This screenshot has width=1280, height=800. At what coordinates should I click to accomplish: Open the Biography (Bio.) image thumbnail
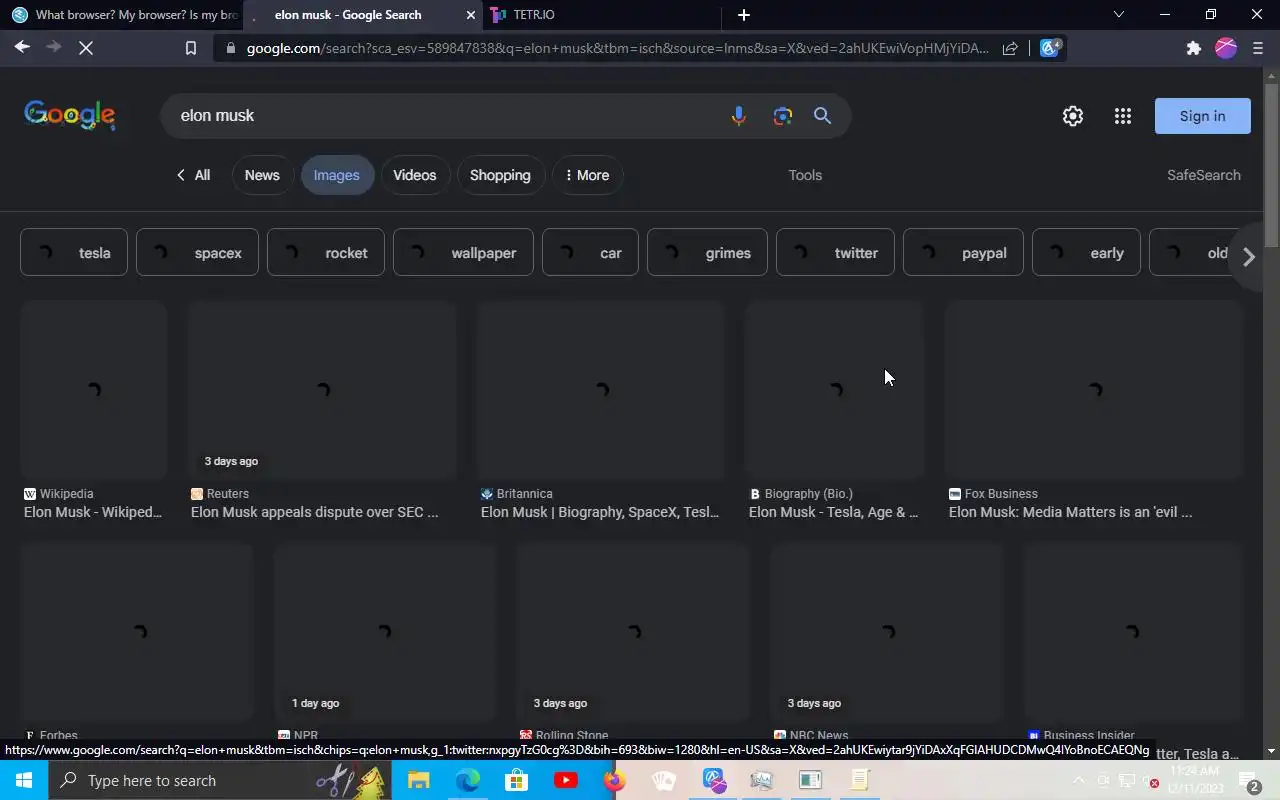[x=834, y=390]
